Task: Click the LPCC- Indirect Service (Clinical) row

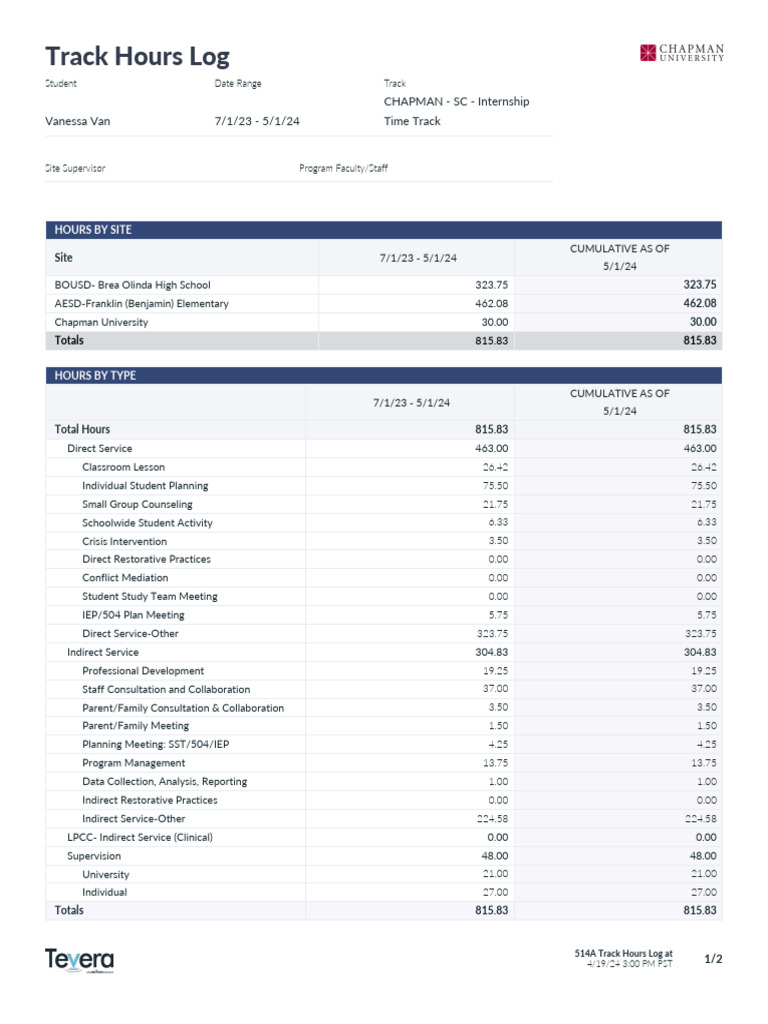Action: pyautogui.click(x=139, y=837)
